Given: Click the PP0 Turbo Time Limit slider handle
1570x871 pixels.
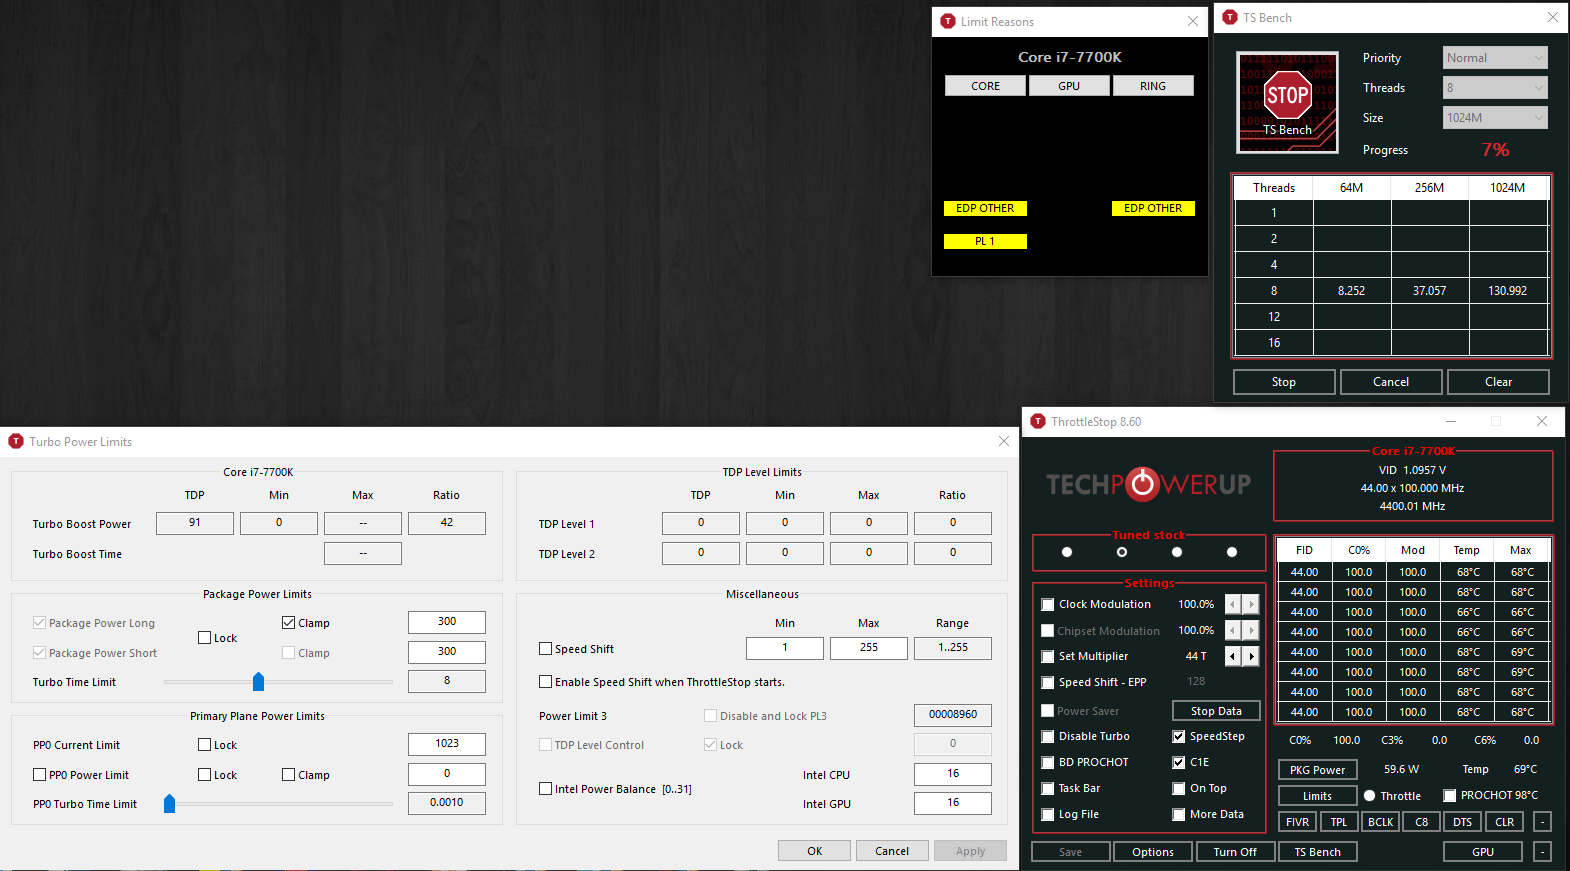Looking at the screenshot, I should [169, 804].
